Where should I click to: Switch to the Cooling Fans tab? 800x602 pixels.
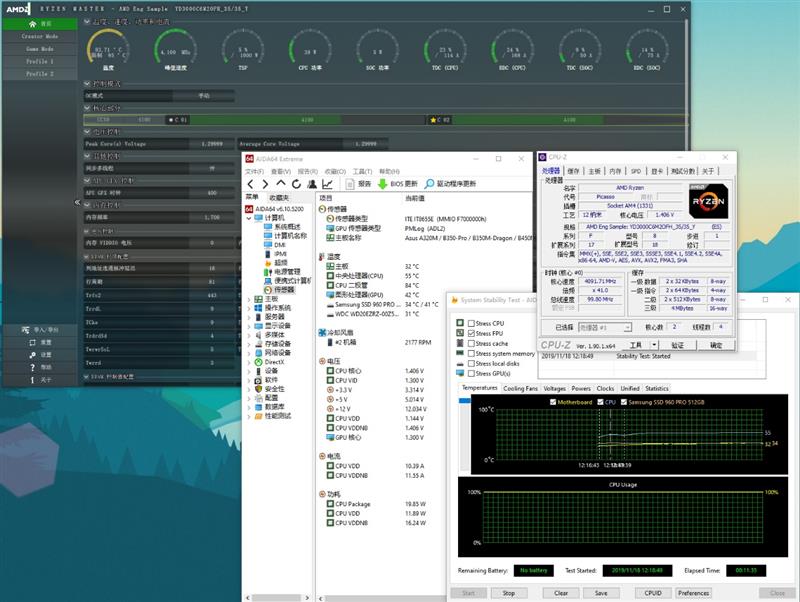pyautogui.click(x=520, y=388)
